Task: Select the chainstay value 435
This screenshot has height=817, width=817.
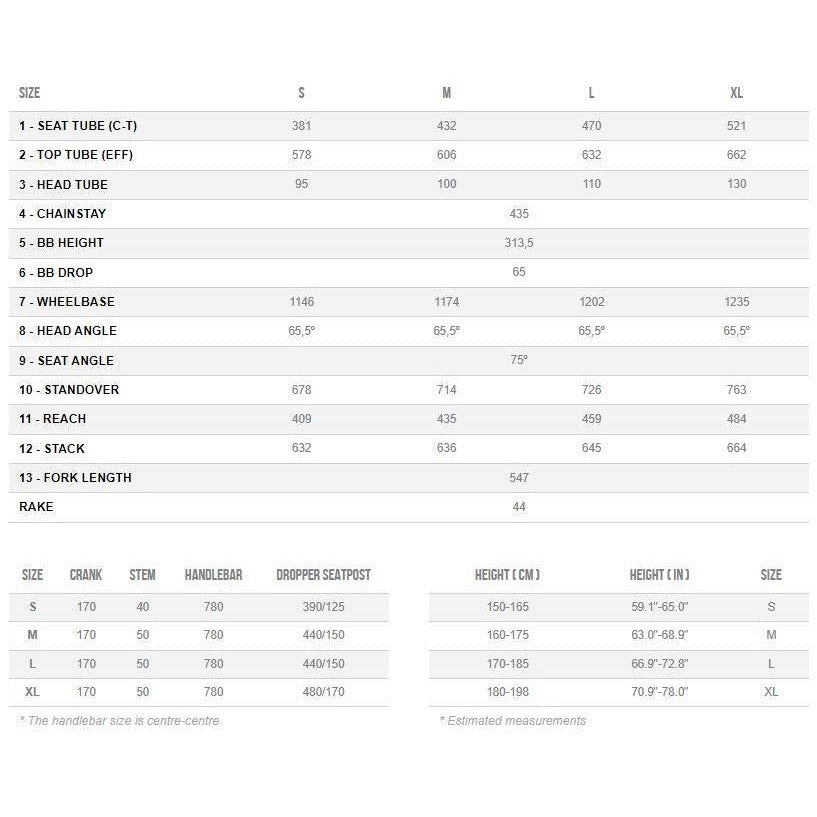Action: (518, 214)
